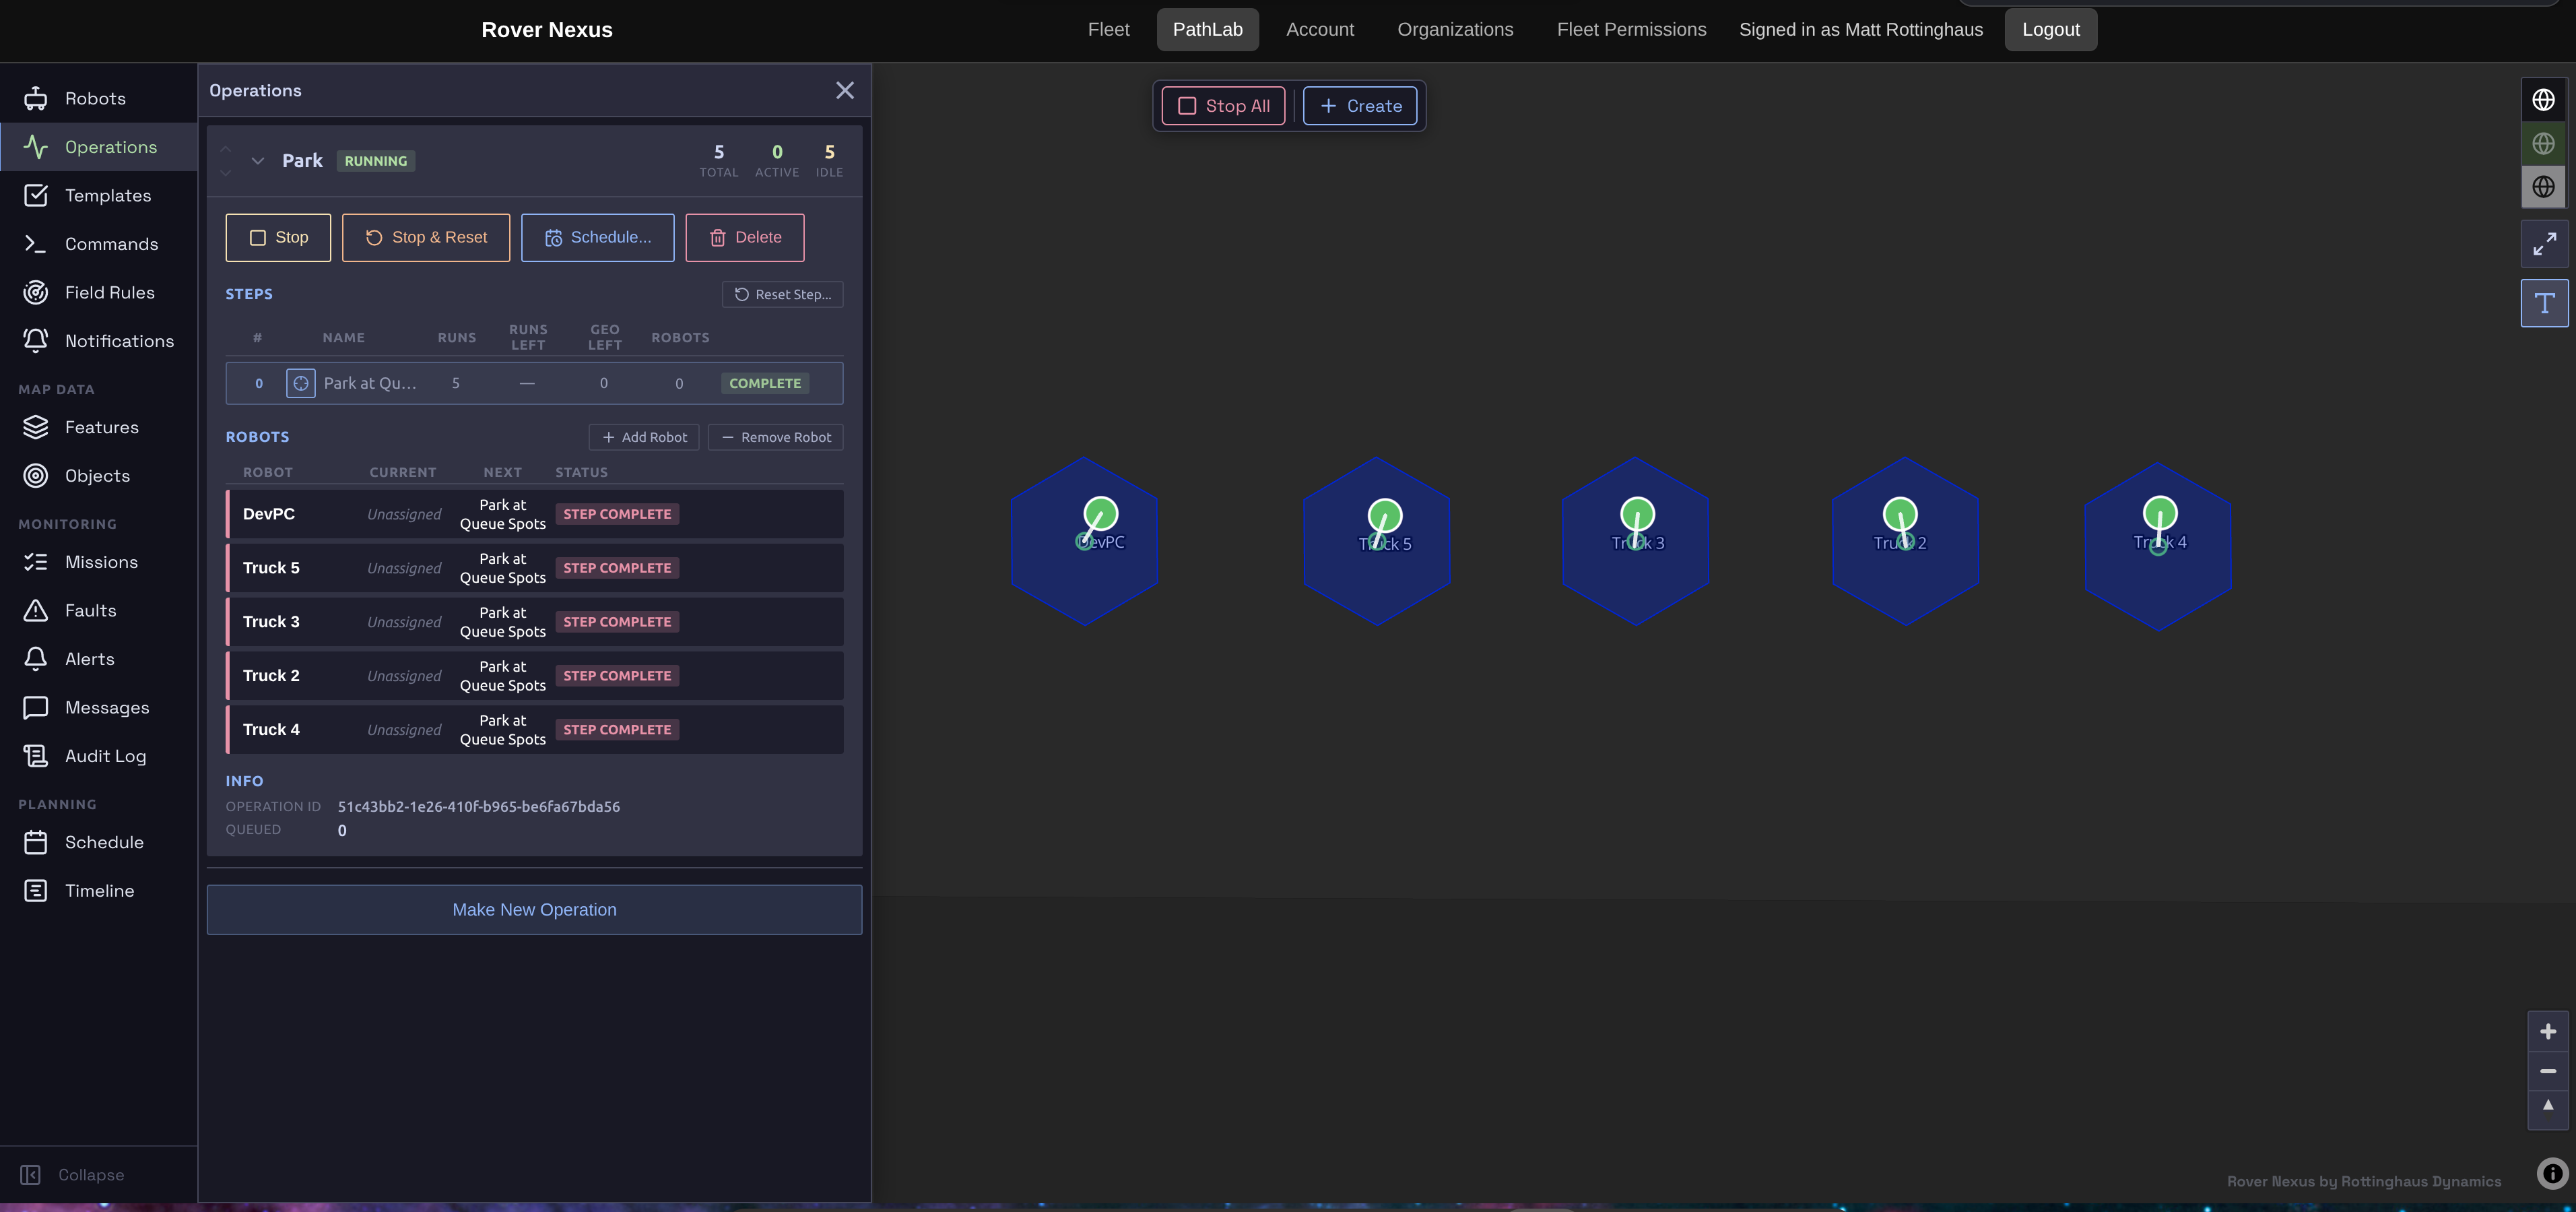Open the Timeline planning page

(98, 890)
